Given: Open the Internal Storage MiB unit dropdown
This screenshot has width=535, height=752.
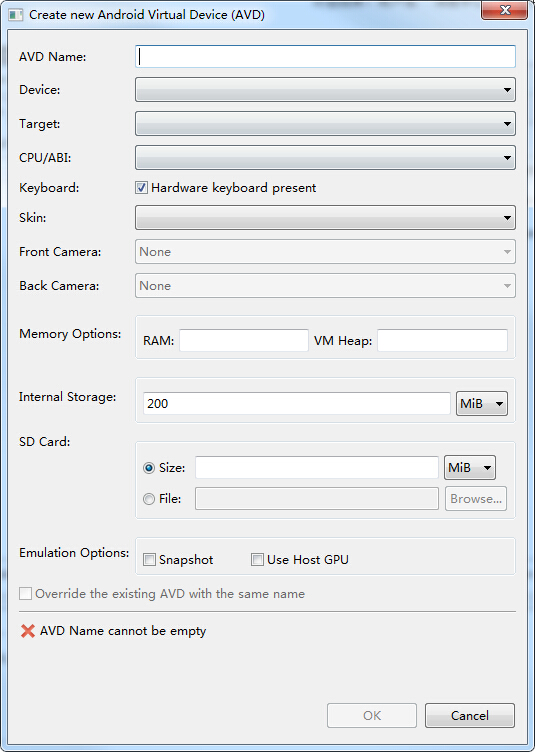Looking at the screenshot, I should pos(482,403).
